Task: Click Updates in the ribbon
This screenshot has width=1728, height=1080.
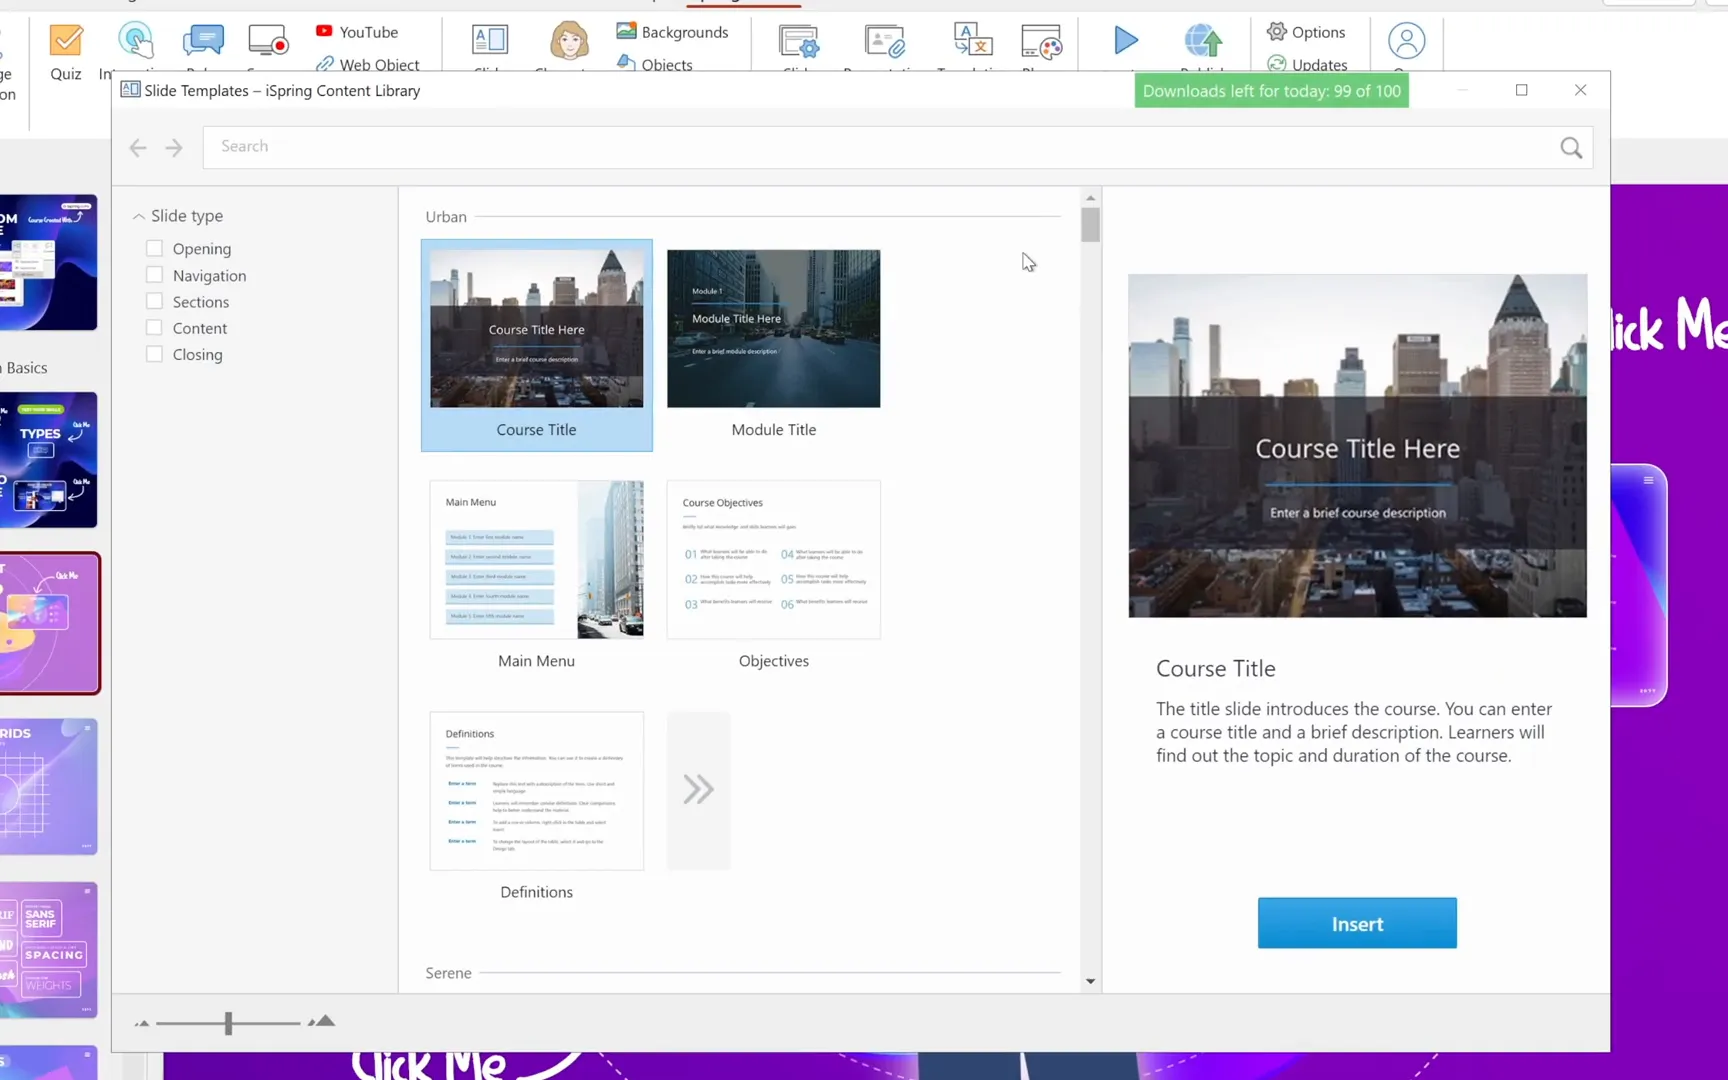Action: point(1307,64)
